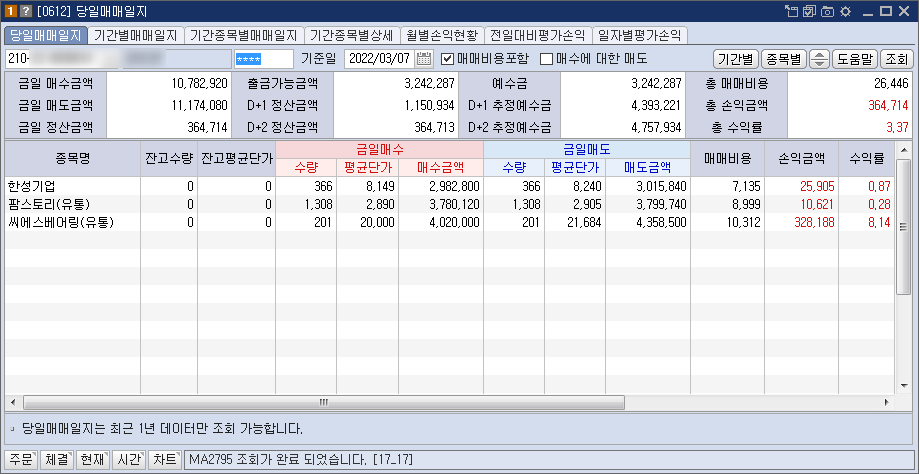Click the table's scroll-down arrow
The width and height of the screenshot is (919, 474).
pyautogui.click(x=904, y=387)
